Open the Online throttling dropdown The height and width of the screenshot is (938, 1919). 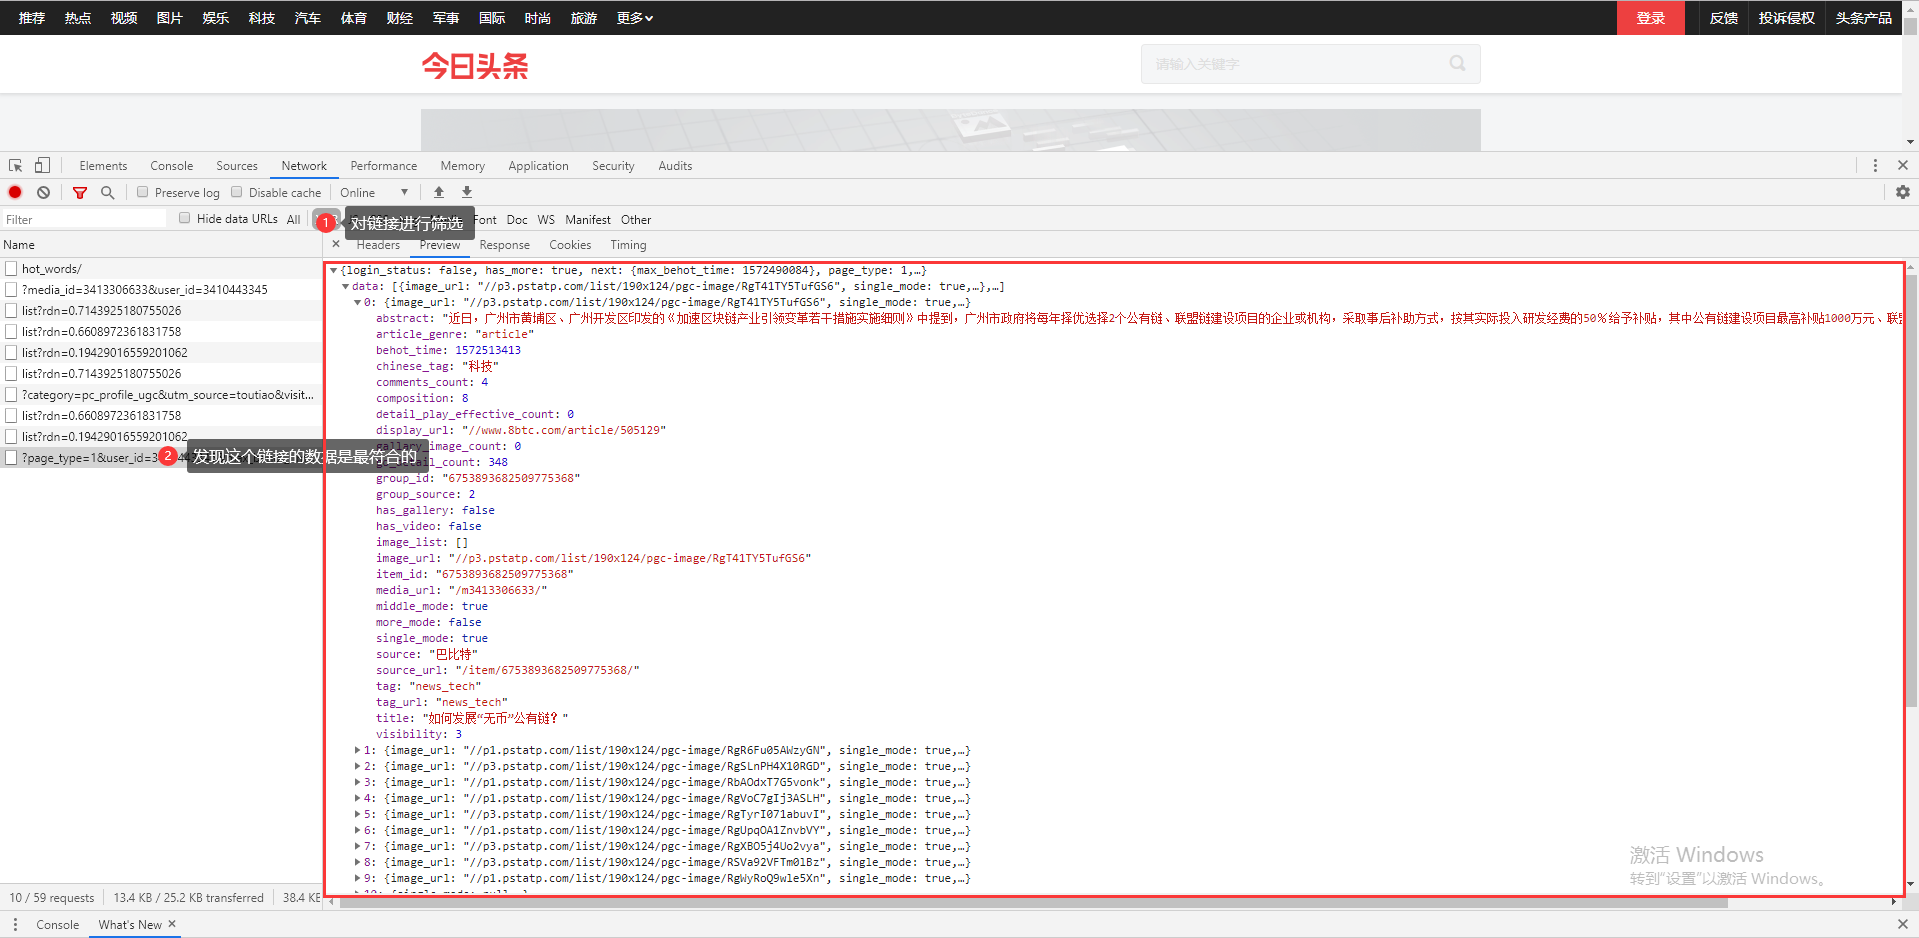374,193
